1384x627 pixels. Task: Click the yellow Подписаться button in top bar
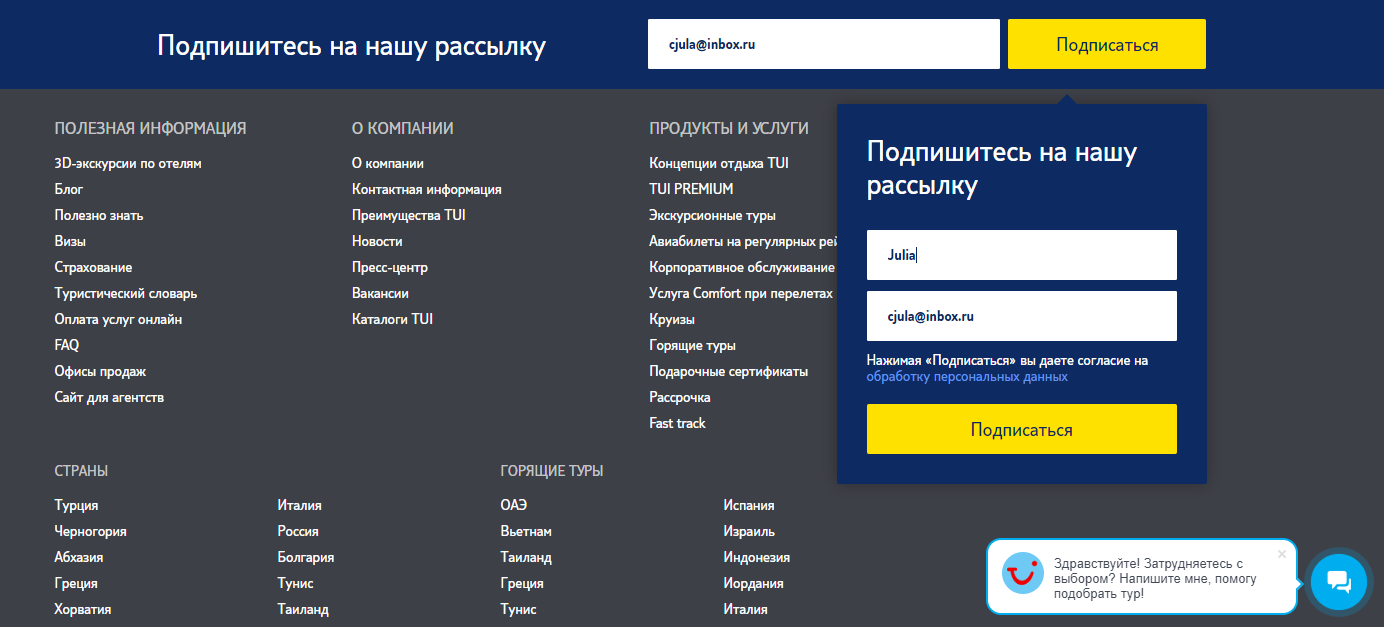(1106, 45)
